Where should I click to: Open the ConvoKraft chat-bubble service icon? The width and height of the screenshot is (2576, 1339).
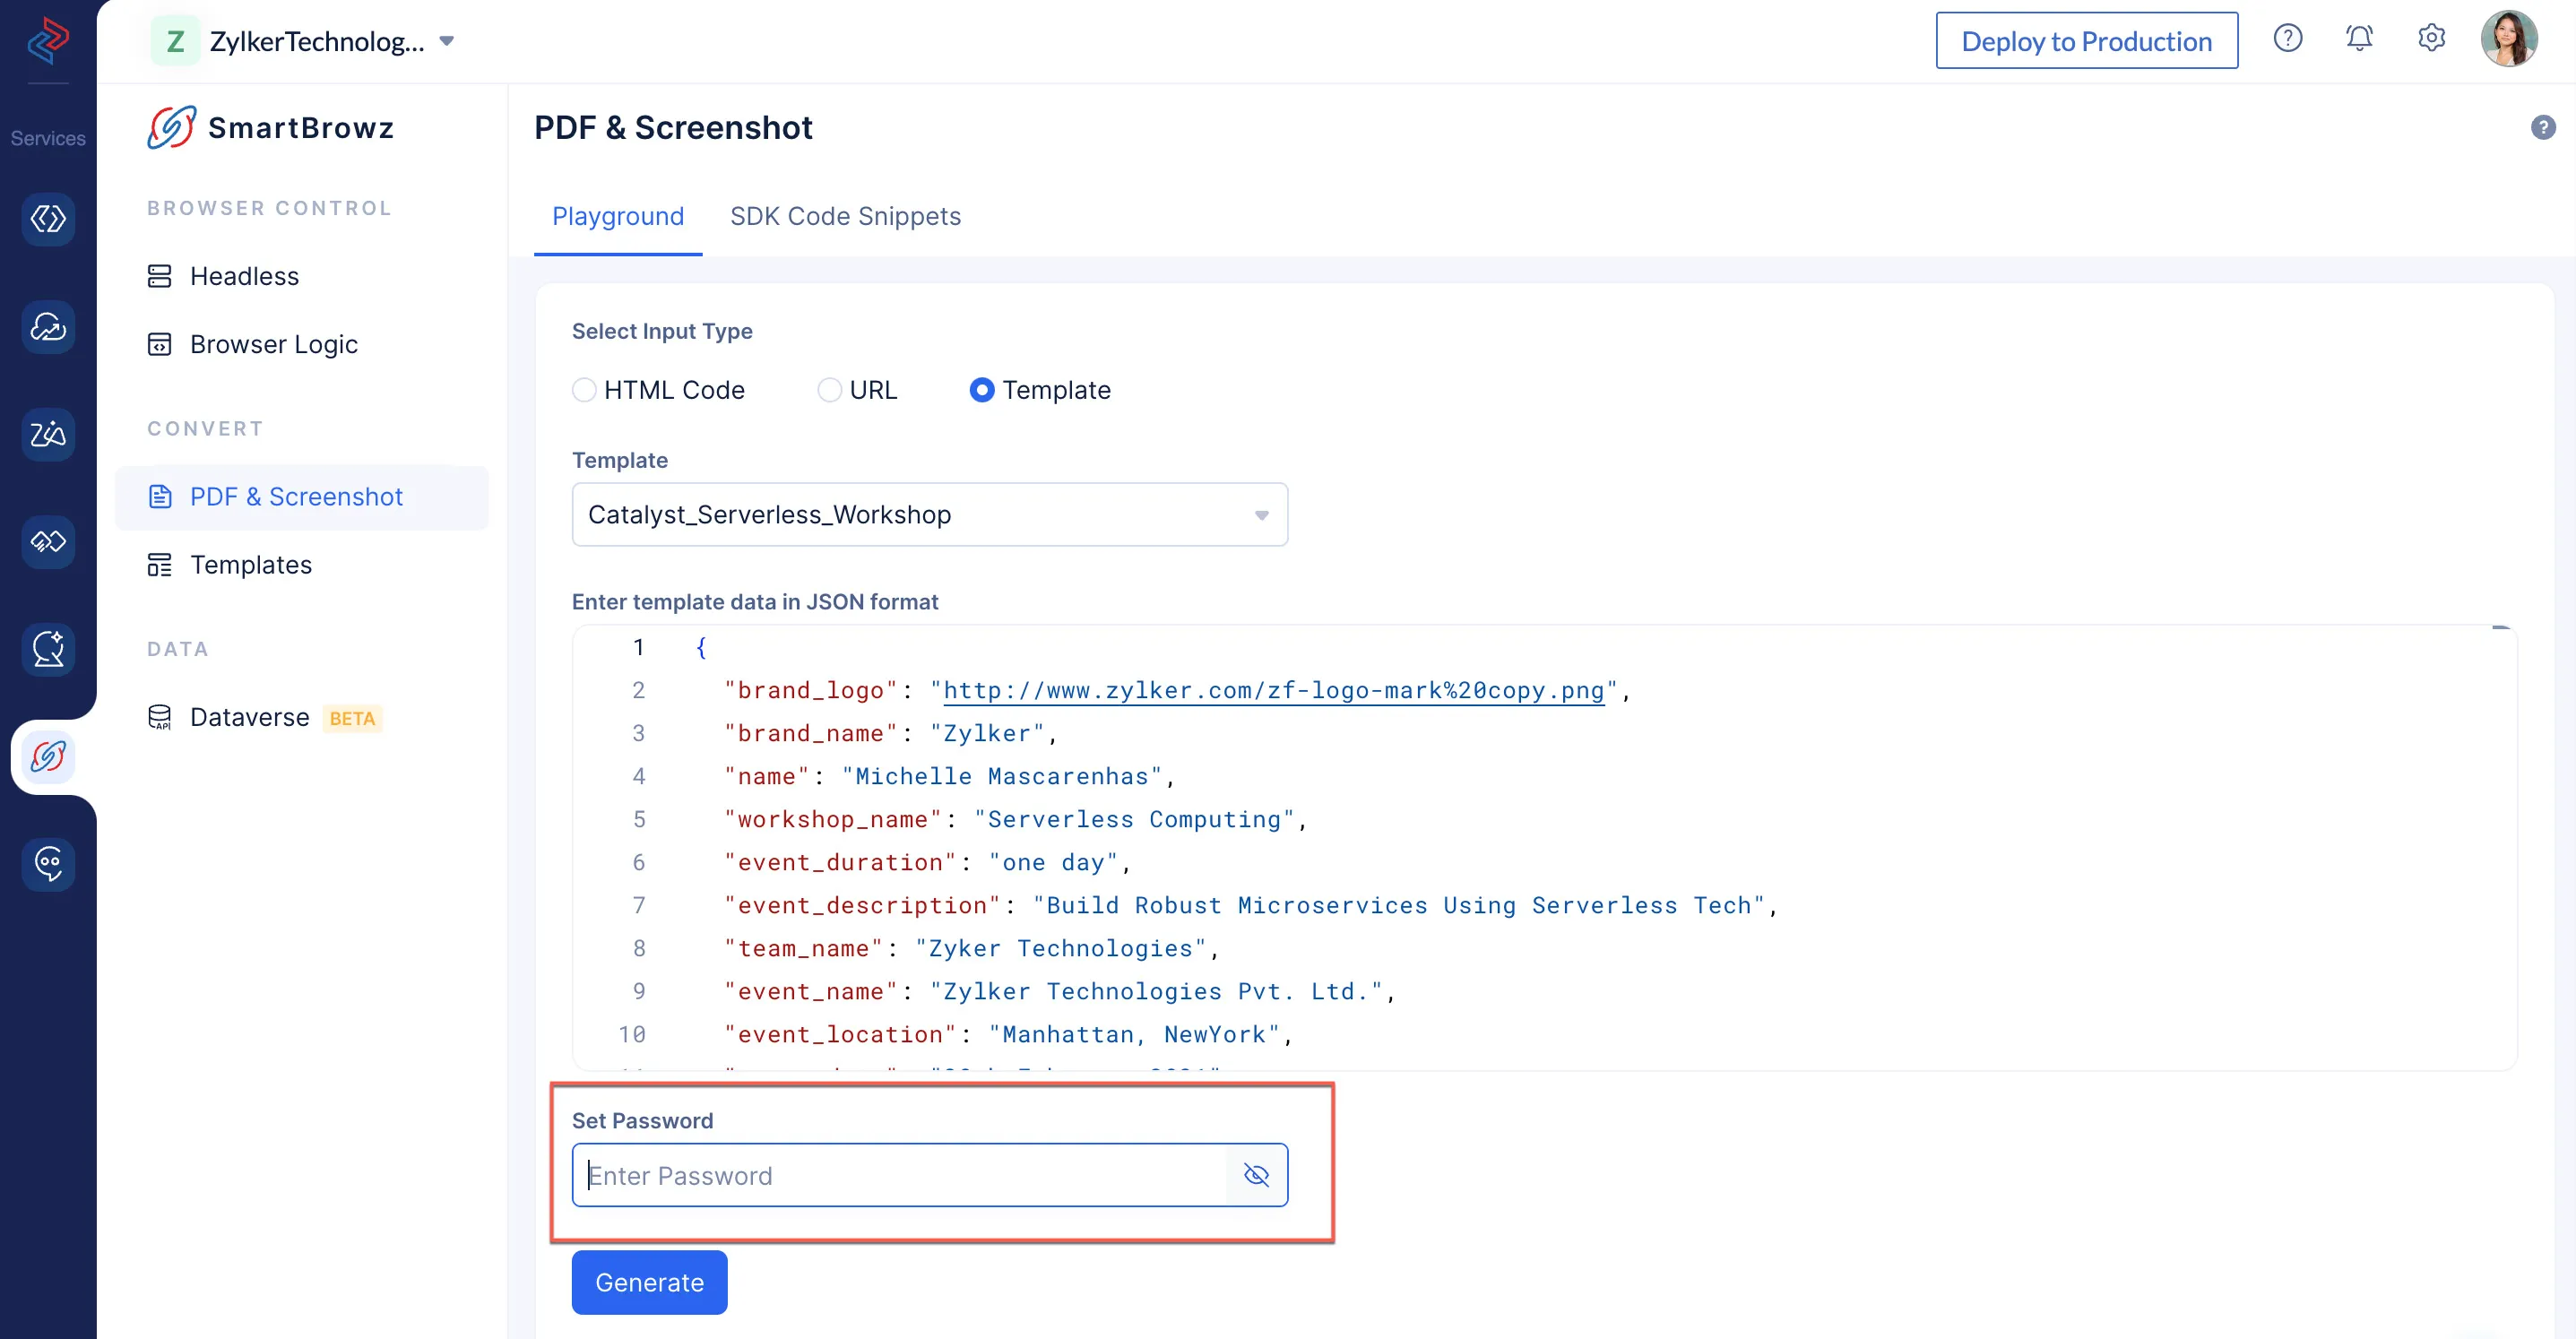[48, 864]
